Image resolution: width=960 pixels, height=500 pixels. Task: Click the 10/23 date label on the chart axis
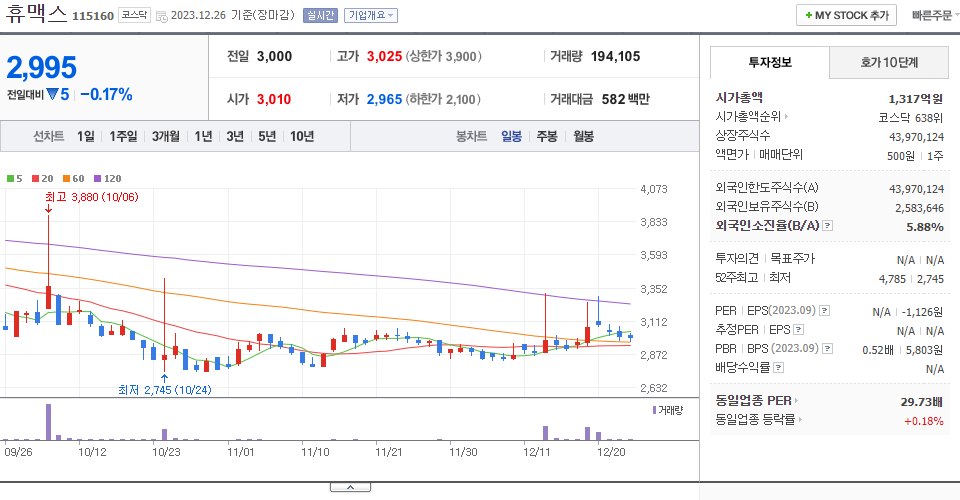[166, 452]
